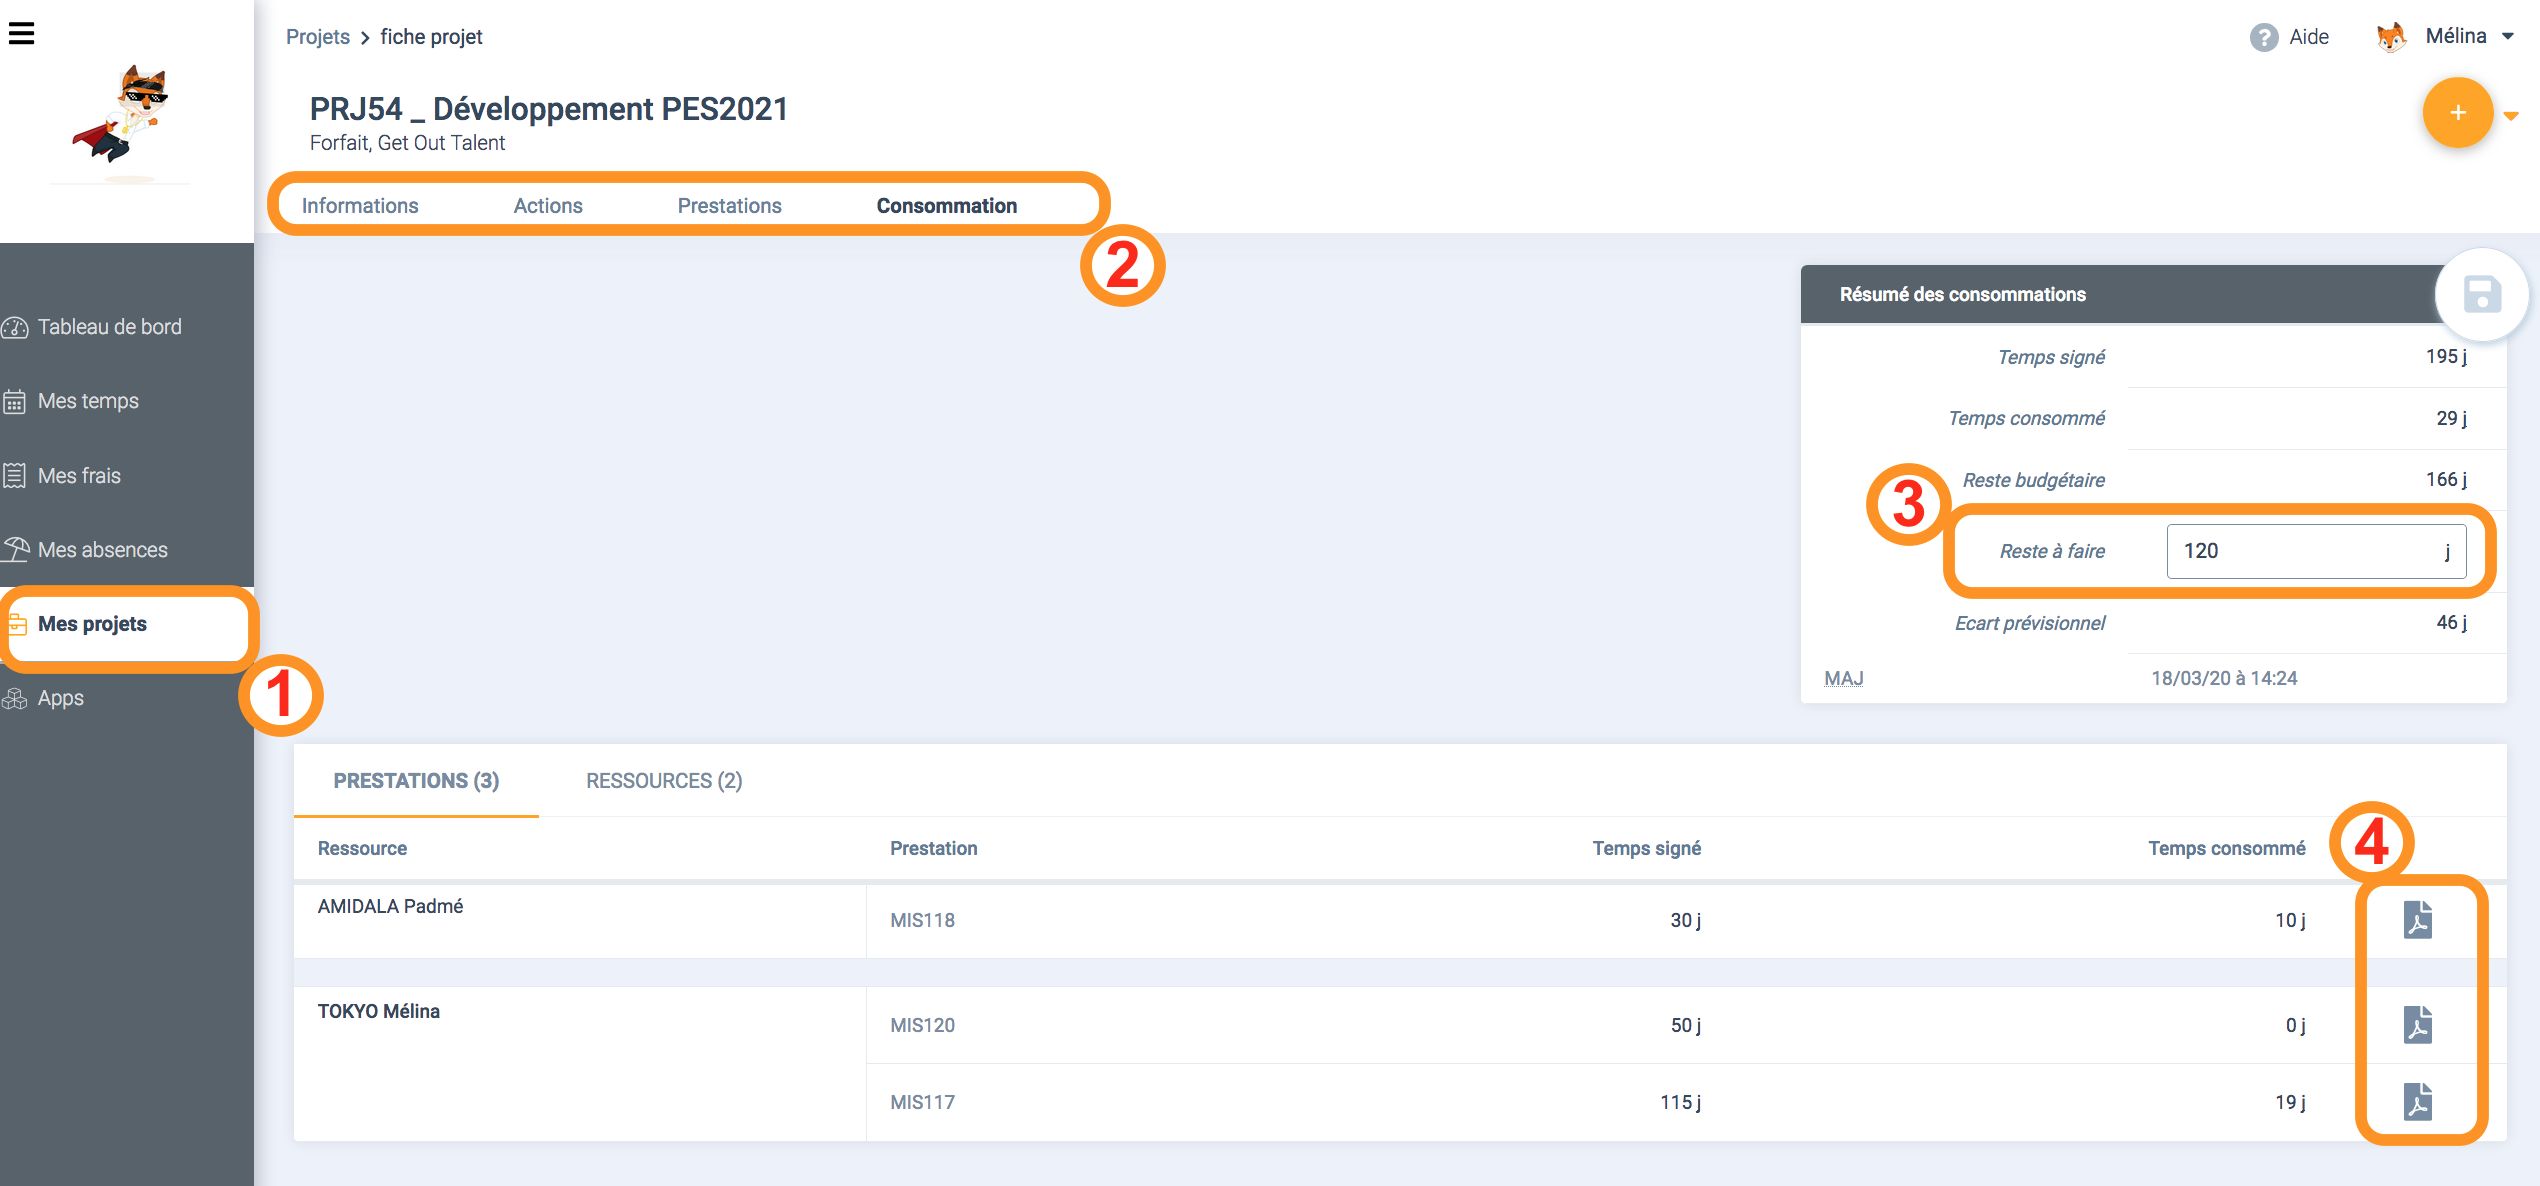The image size is (2540, 1186).
Task: Open Mes frais in sidebar
Action: coord(79,476)
